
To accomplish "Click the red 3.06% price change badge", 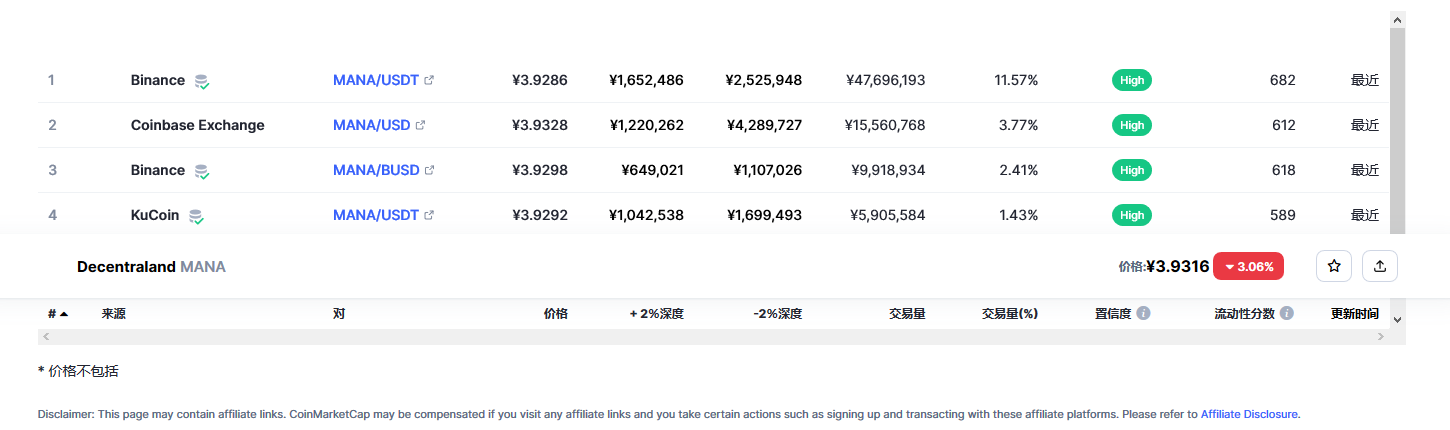I will click(x=1248, y=267).
